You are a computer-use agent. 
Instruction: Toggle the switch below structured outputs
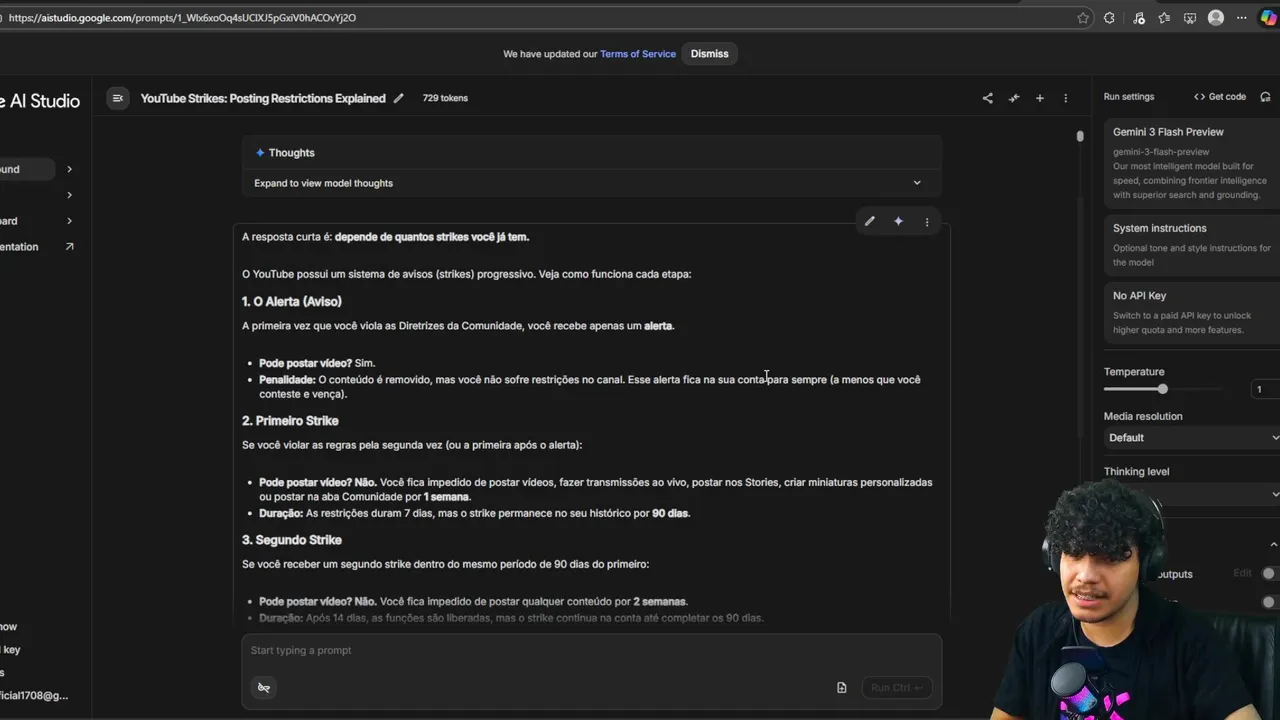(1270, 602)
